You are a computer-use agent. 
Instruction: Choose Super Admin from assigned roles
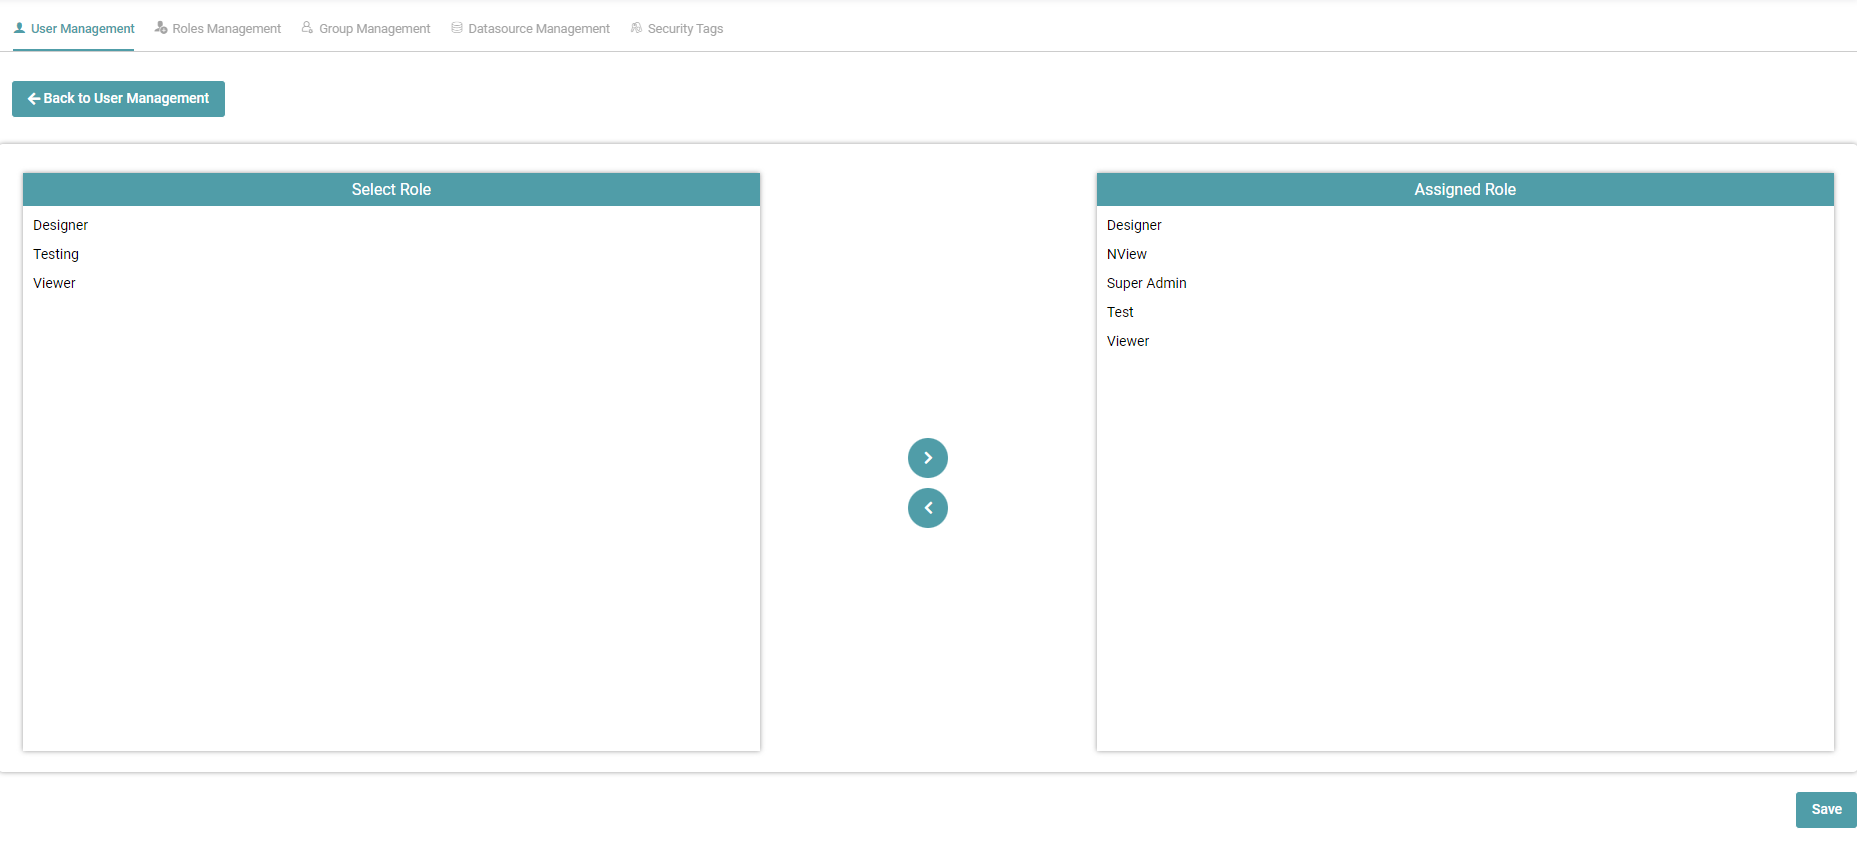[x=1146, y=284]
